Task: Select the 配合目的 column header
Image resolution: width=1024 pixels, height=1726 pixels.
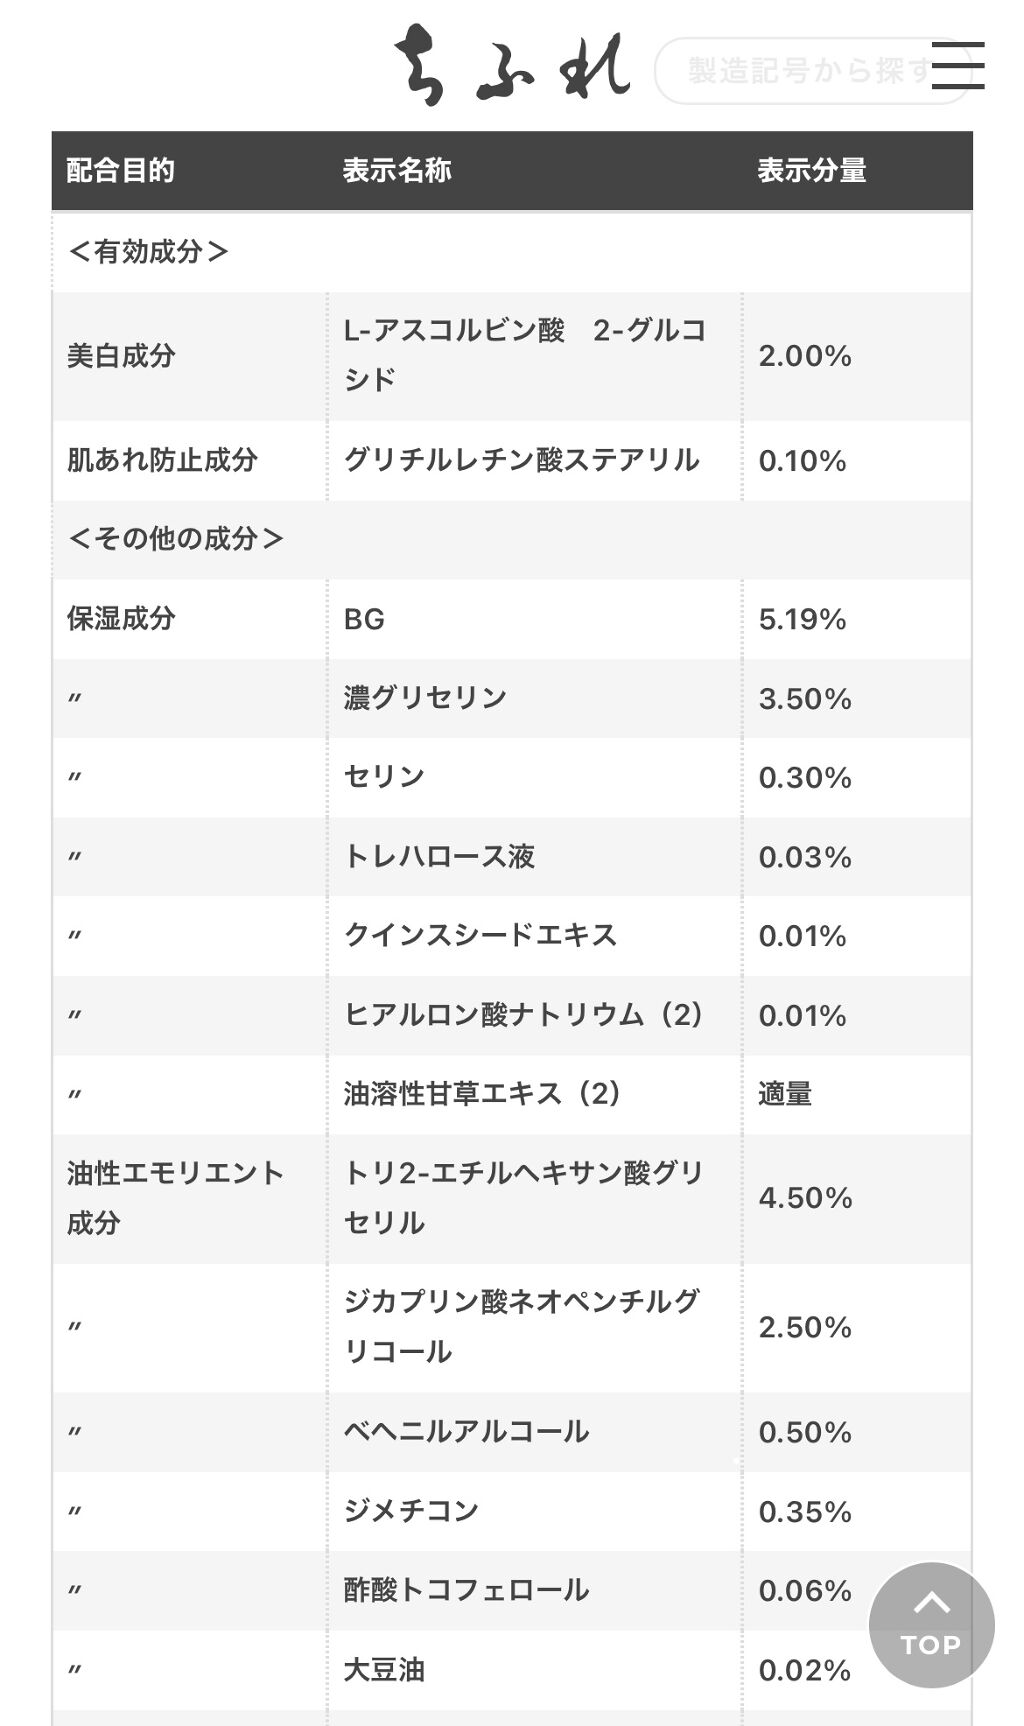Action: [x=121, y=171]
